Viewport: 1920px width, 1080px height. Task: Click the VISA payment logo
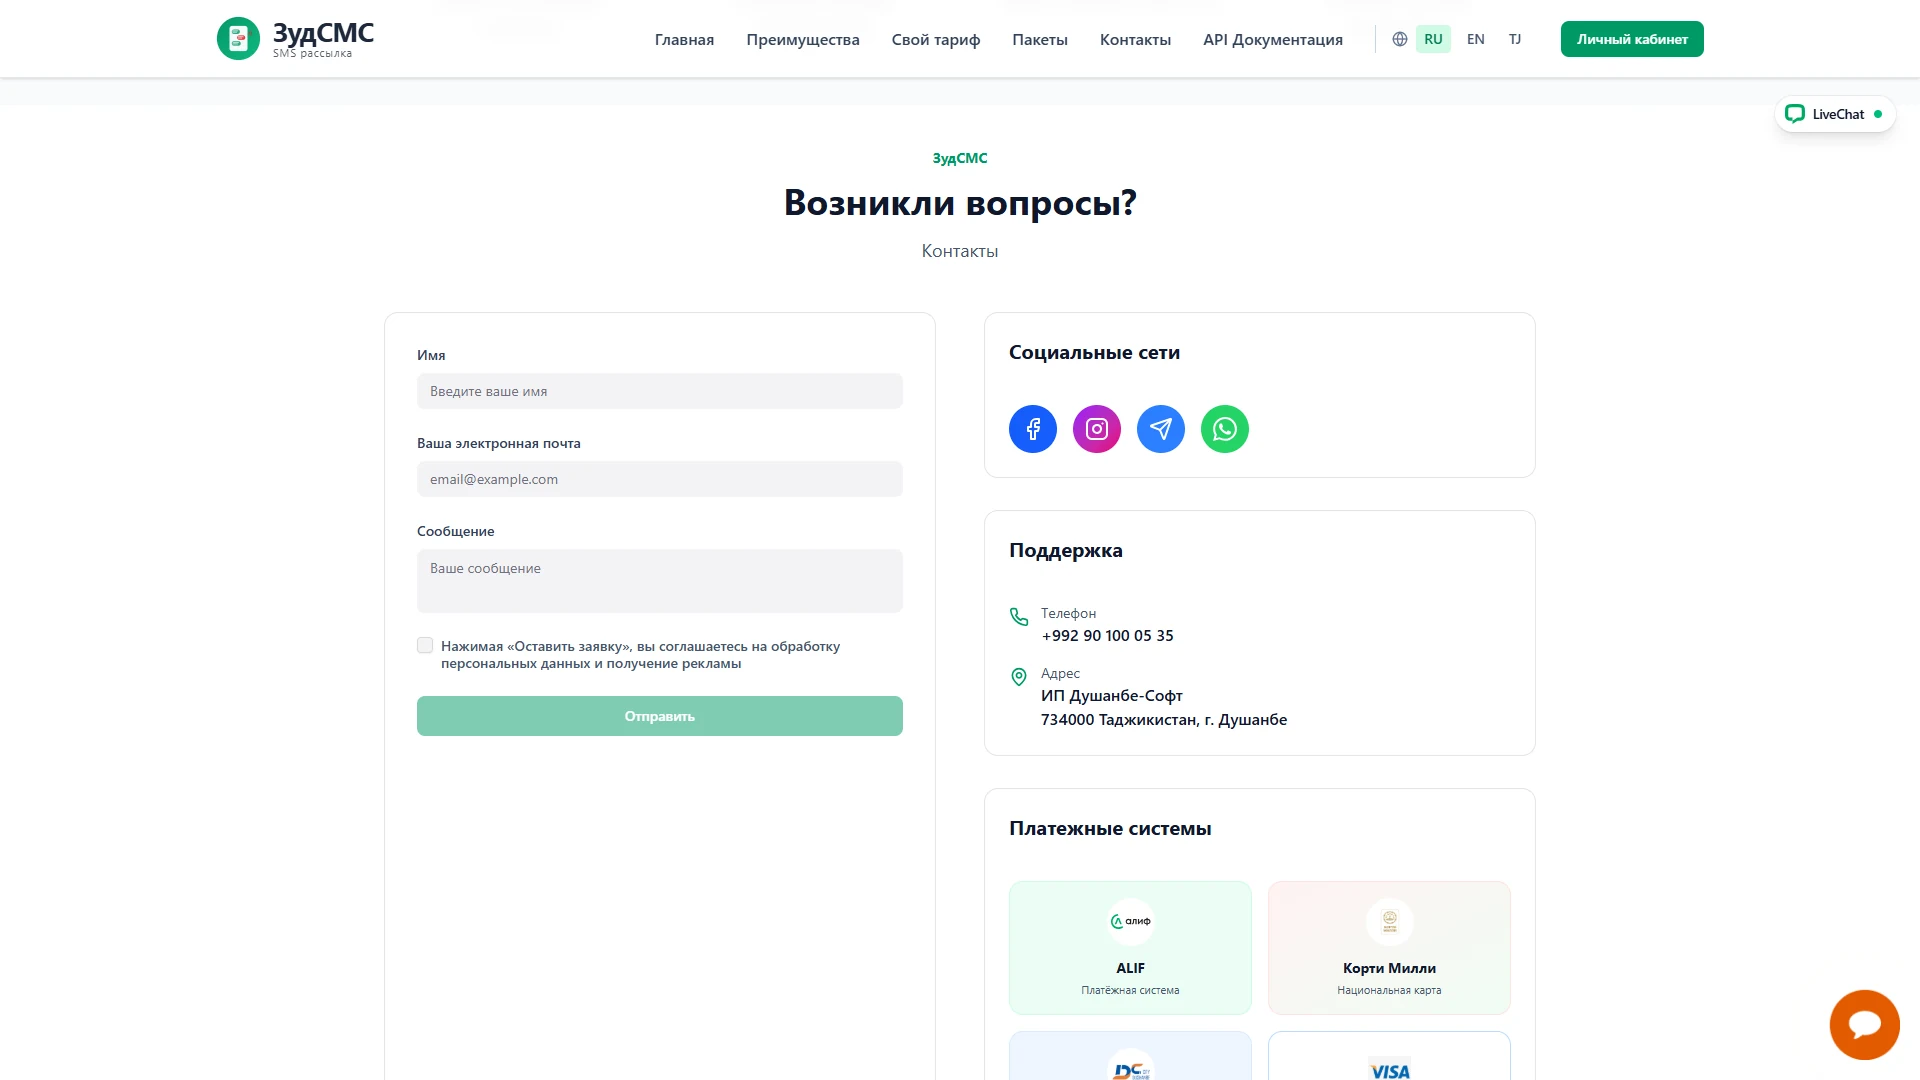(x=1390, y=1069)
